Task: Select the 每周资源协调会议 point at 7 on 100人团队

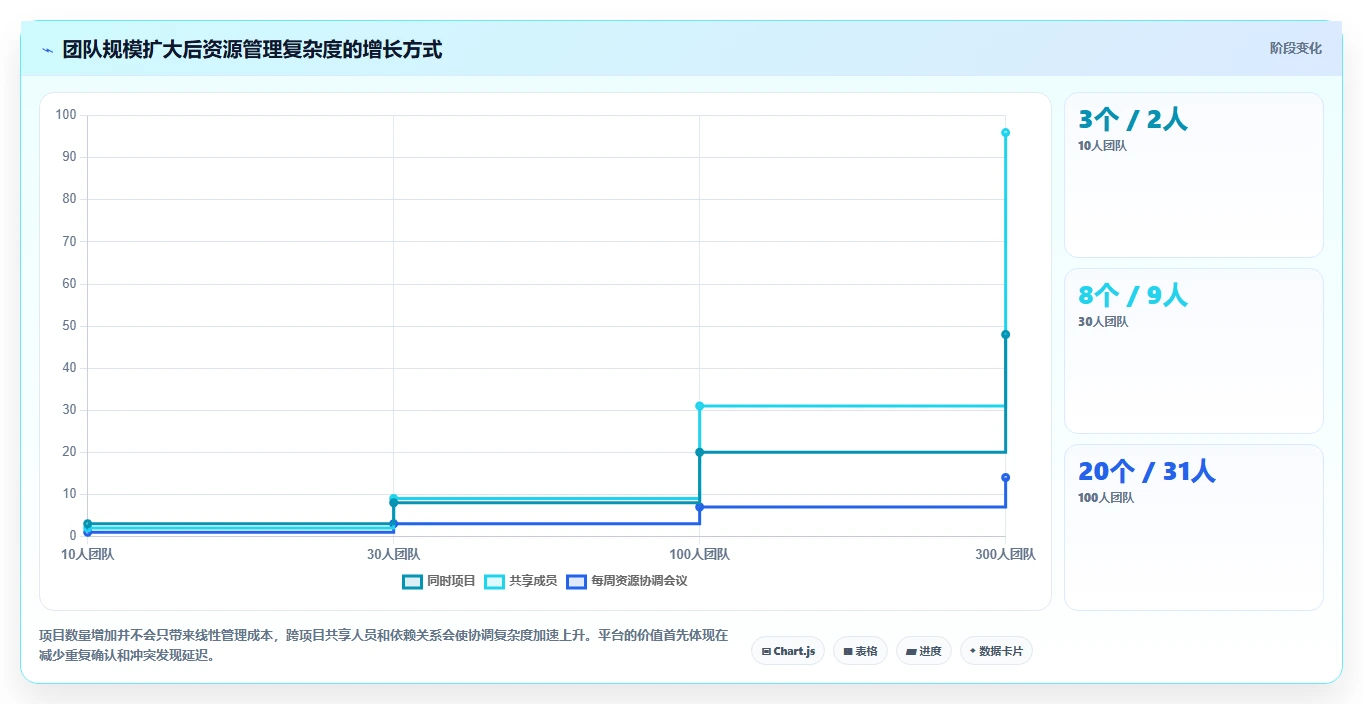Action: pos(699,507)
